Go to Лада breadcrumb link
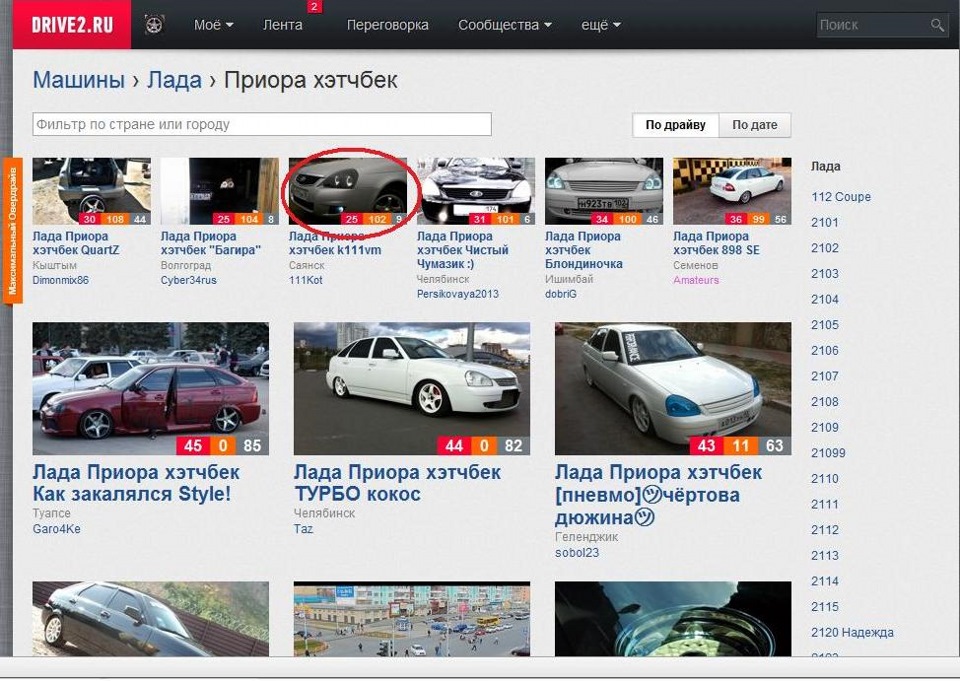Screen dimensions: 960x681 174,80
